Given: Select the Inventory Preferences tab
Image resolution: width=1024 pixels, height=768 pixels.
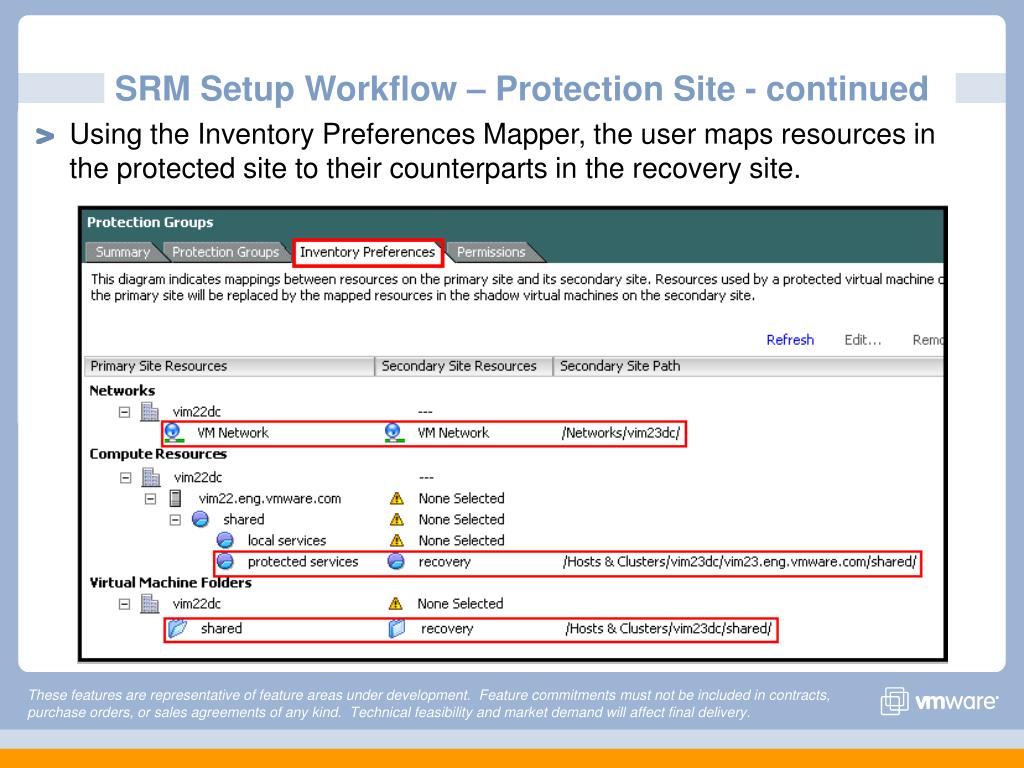Looking at the screenshot, I should [368, 252].
